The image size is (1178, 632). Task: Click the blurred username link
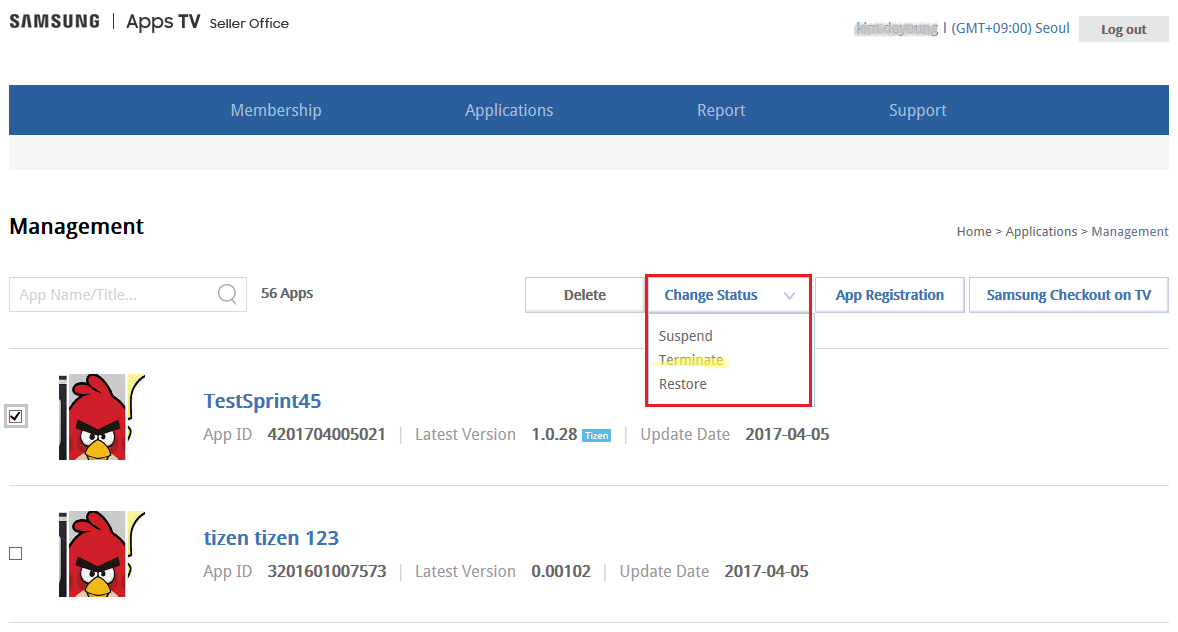click(x=897, y=29)
